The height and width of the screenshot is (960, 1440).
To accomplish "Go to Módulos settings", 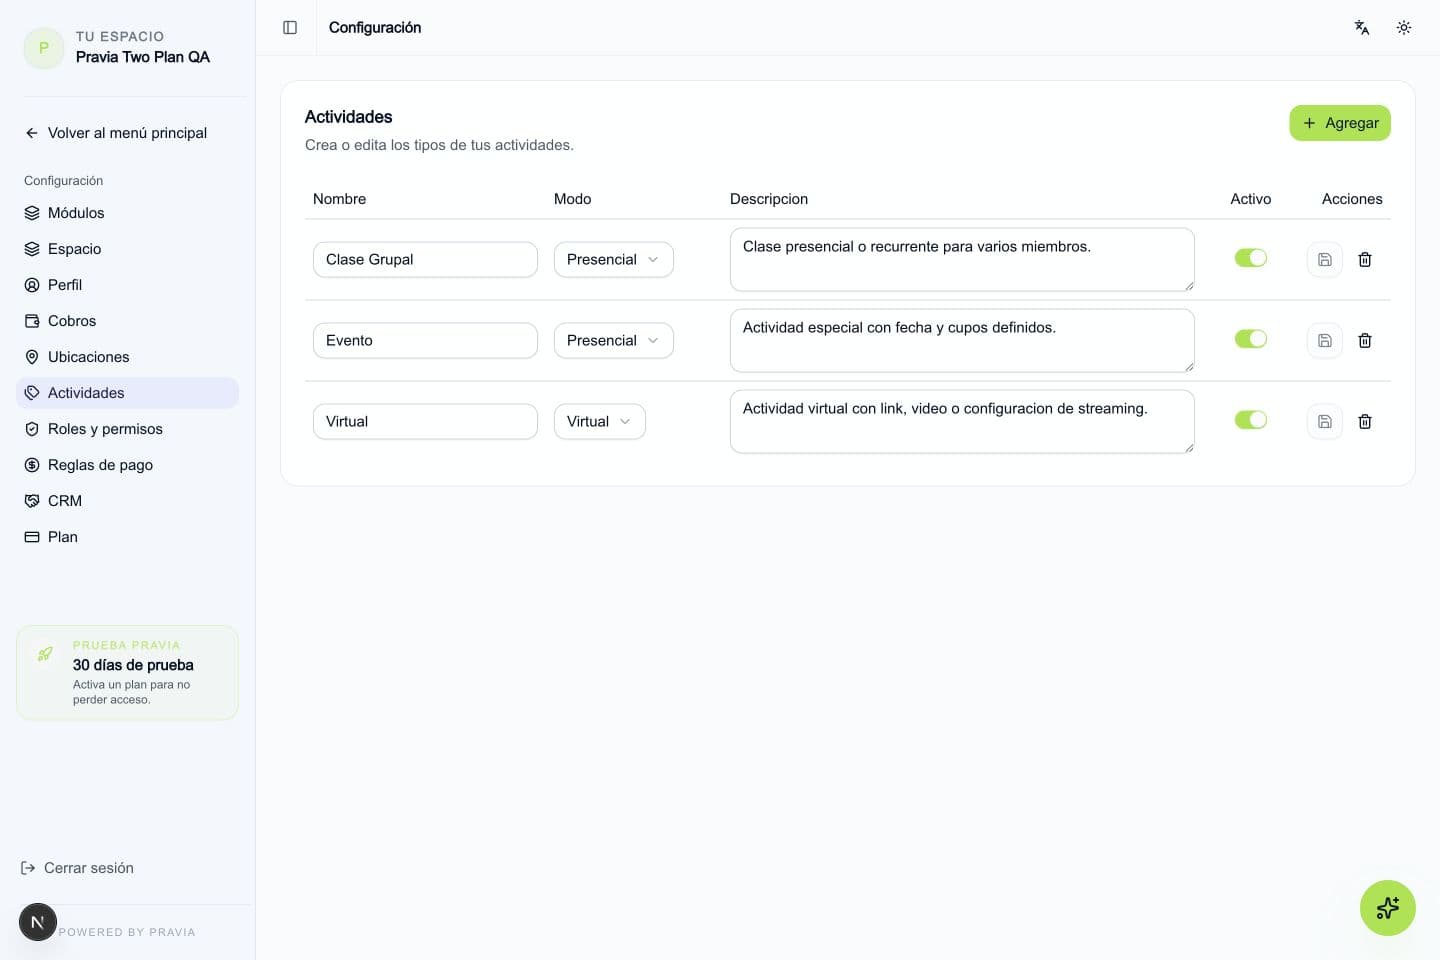I will (128, 213).
